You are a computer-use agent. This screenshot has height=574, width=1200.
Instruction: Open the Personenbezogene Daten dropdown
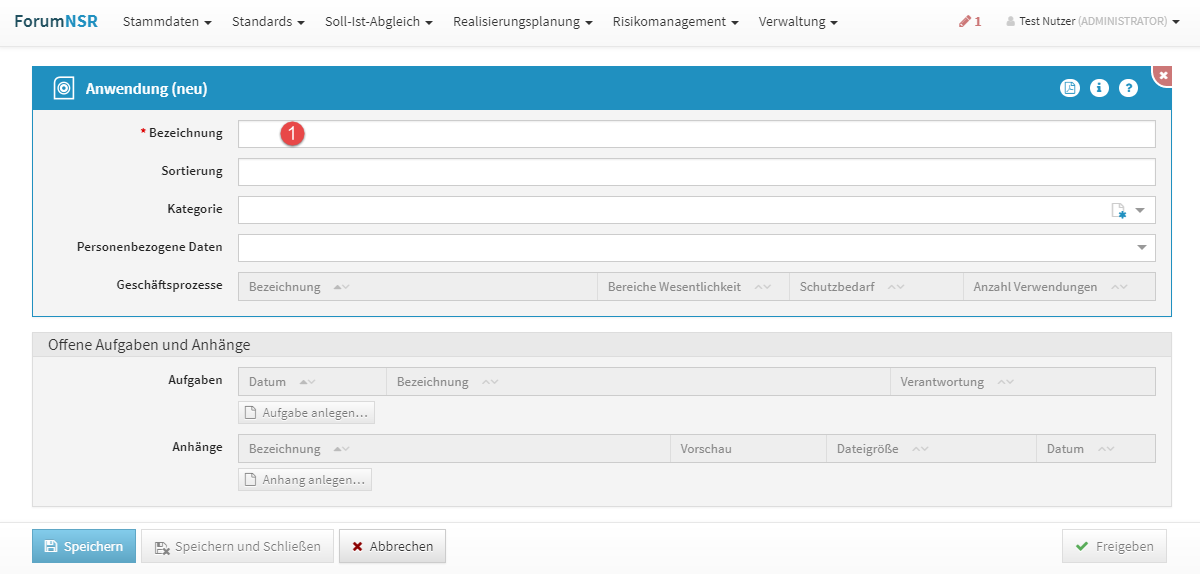[x=1141, y=248]
